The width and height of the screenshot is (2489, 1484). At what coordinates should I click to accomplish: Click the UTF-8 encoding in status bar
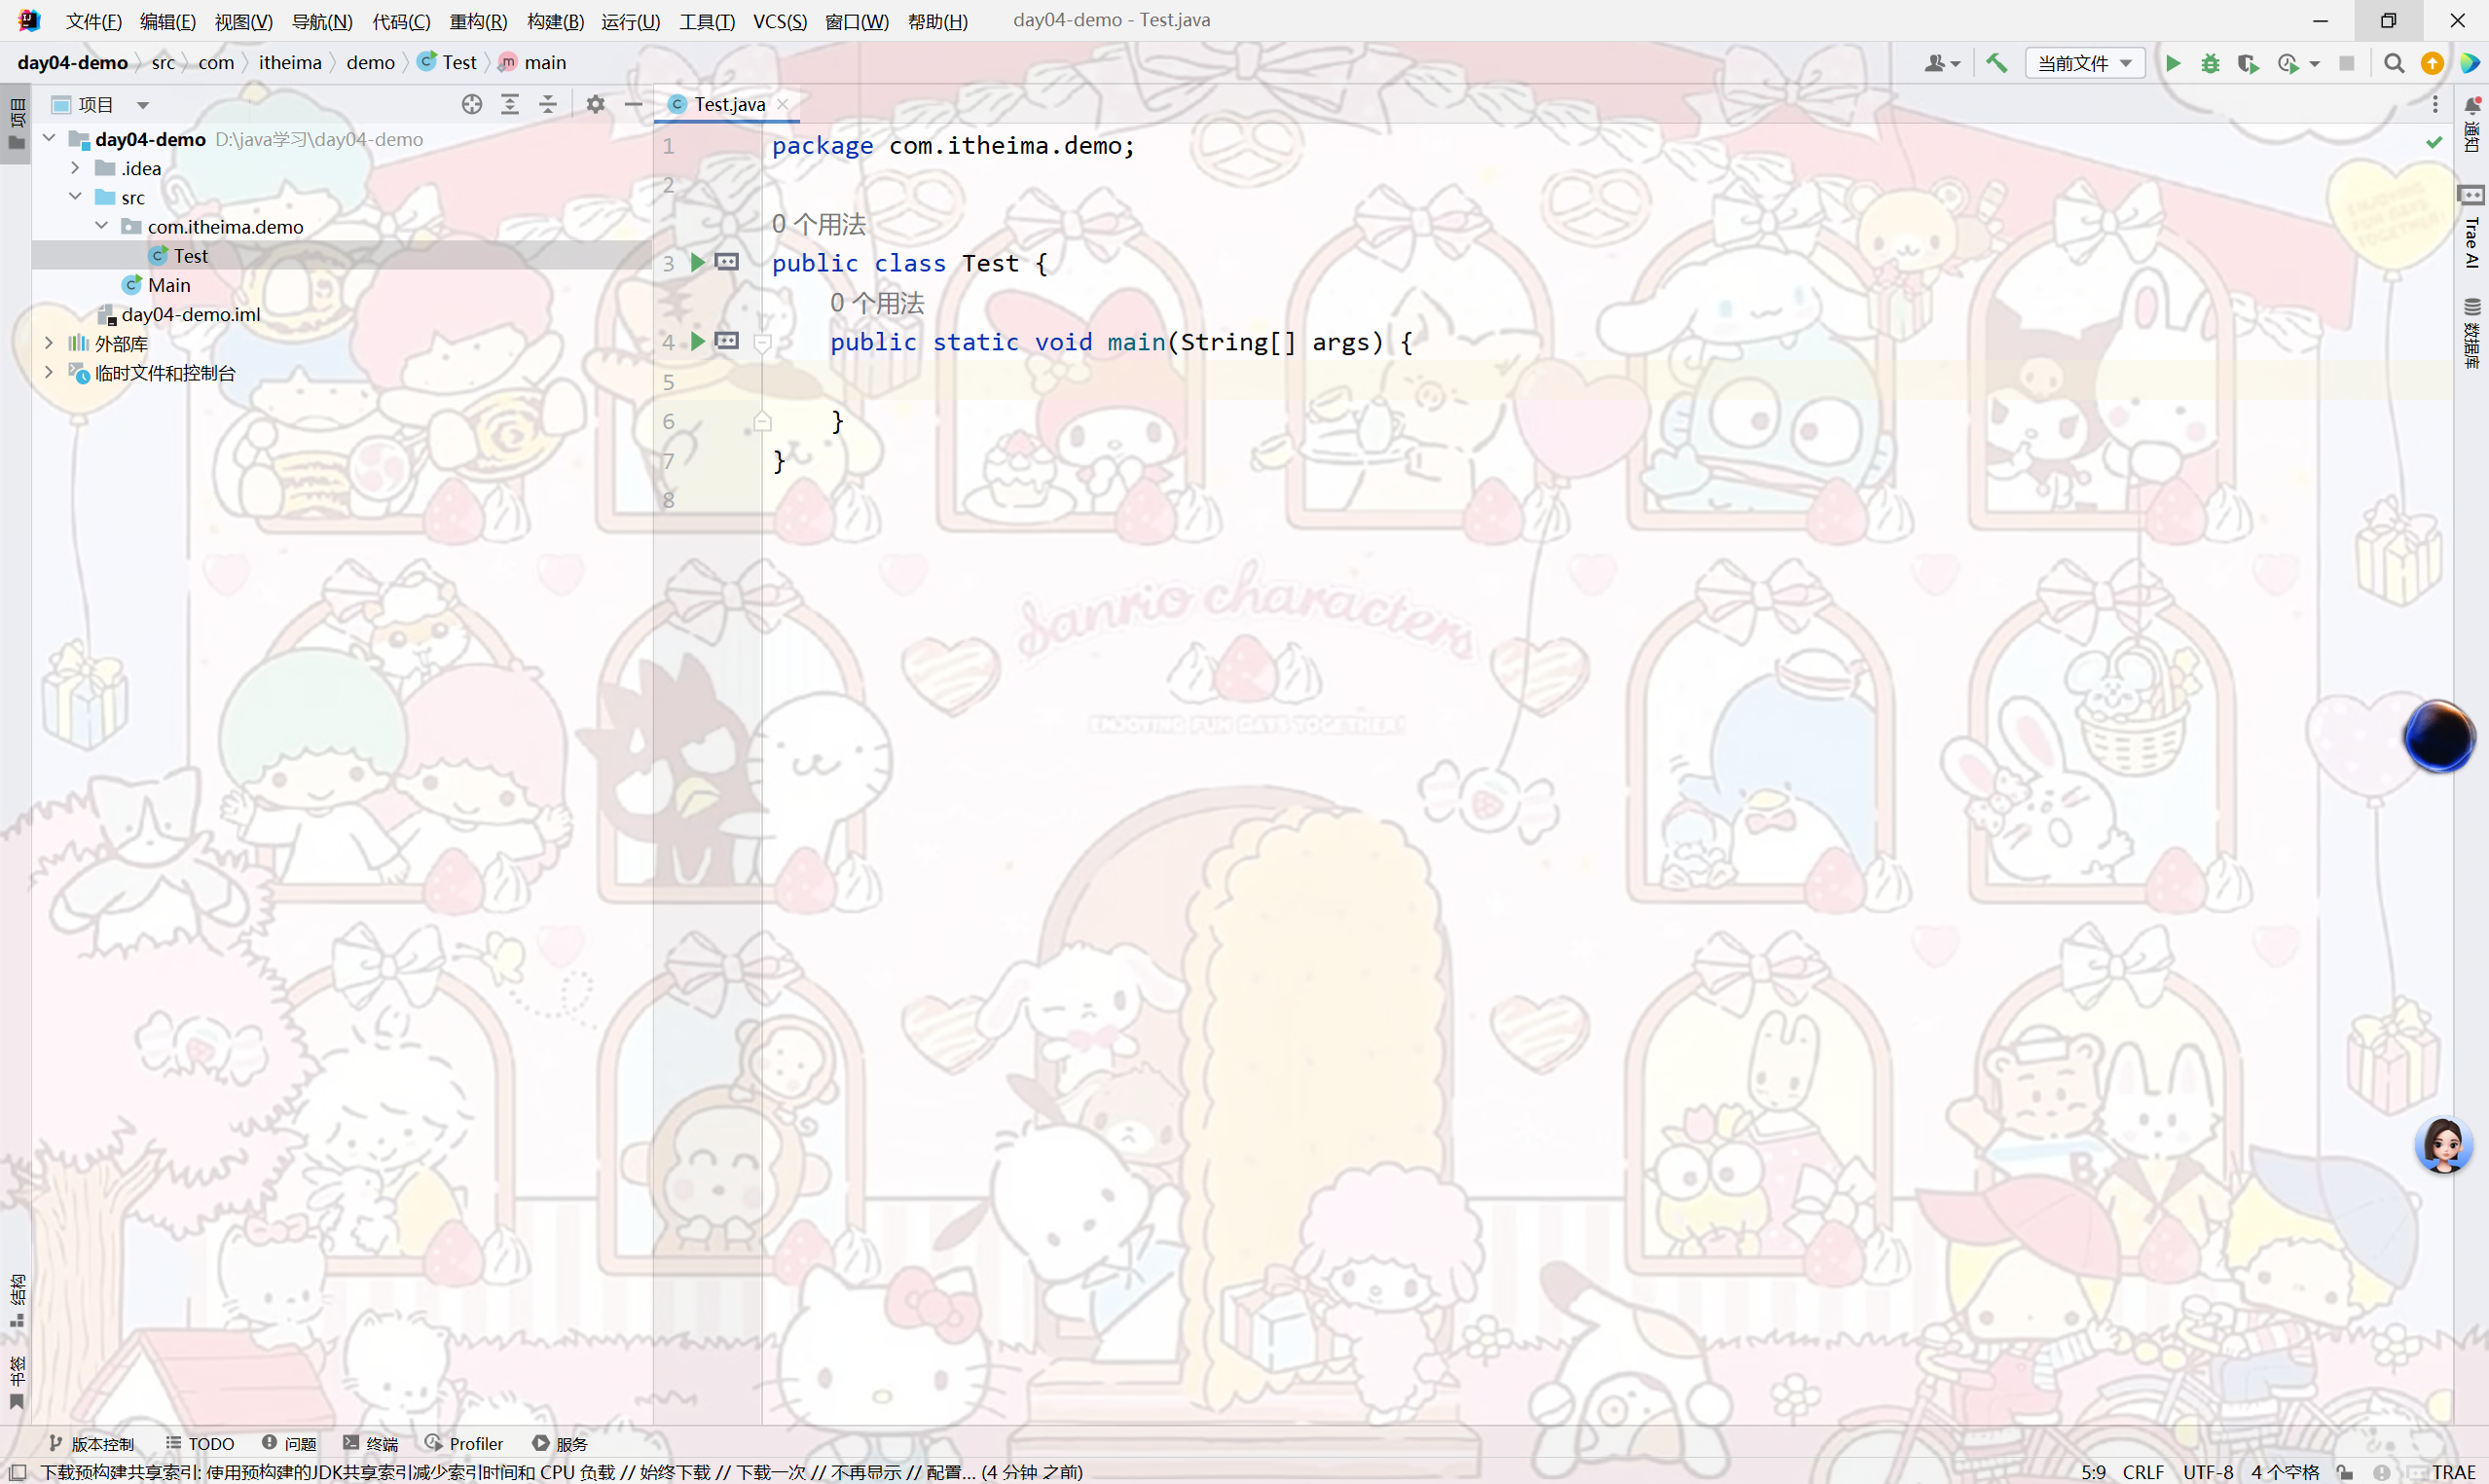(x=2208, y=1472)
